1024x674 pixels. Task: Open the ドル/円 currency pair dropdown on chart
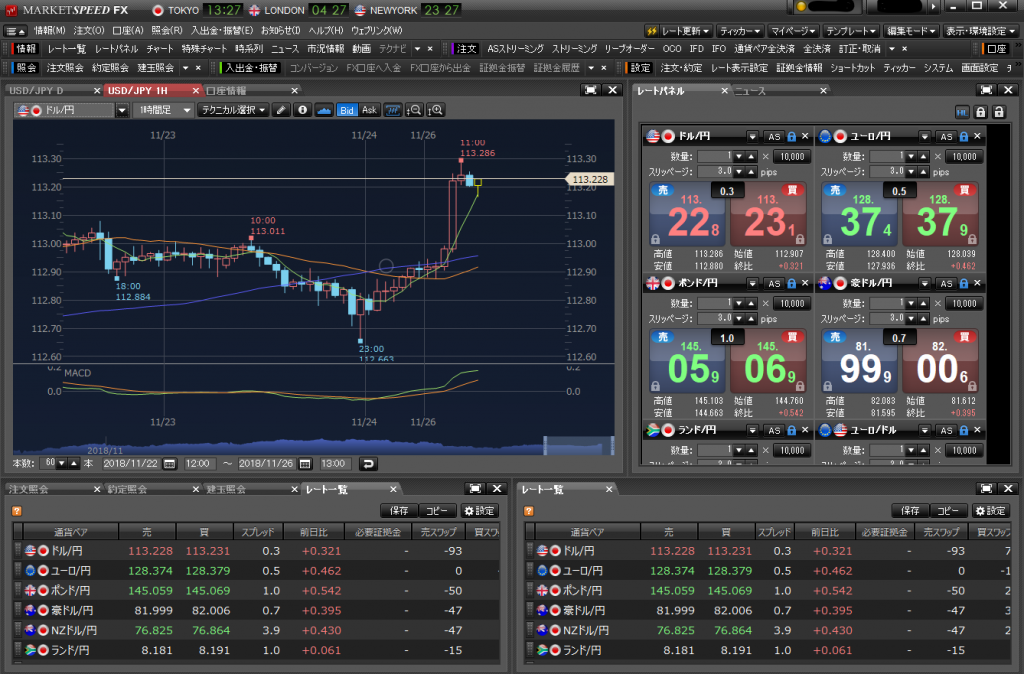click(122, 110)
